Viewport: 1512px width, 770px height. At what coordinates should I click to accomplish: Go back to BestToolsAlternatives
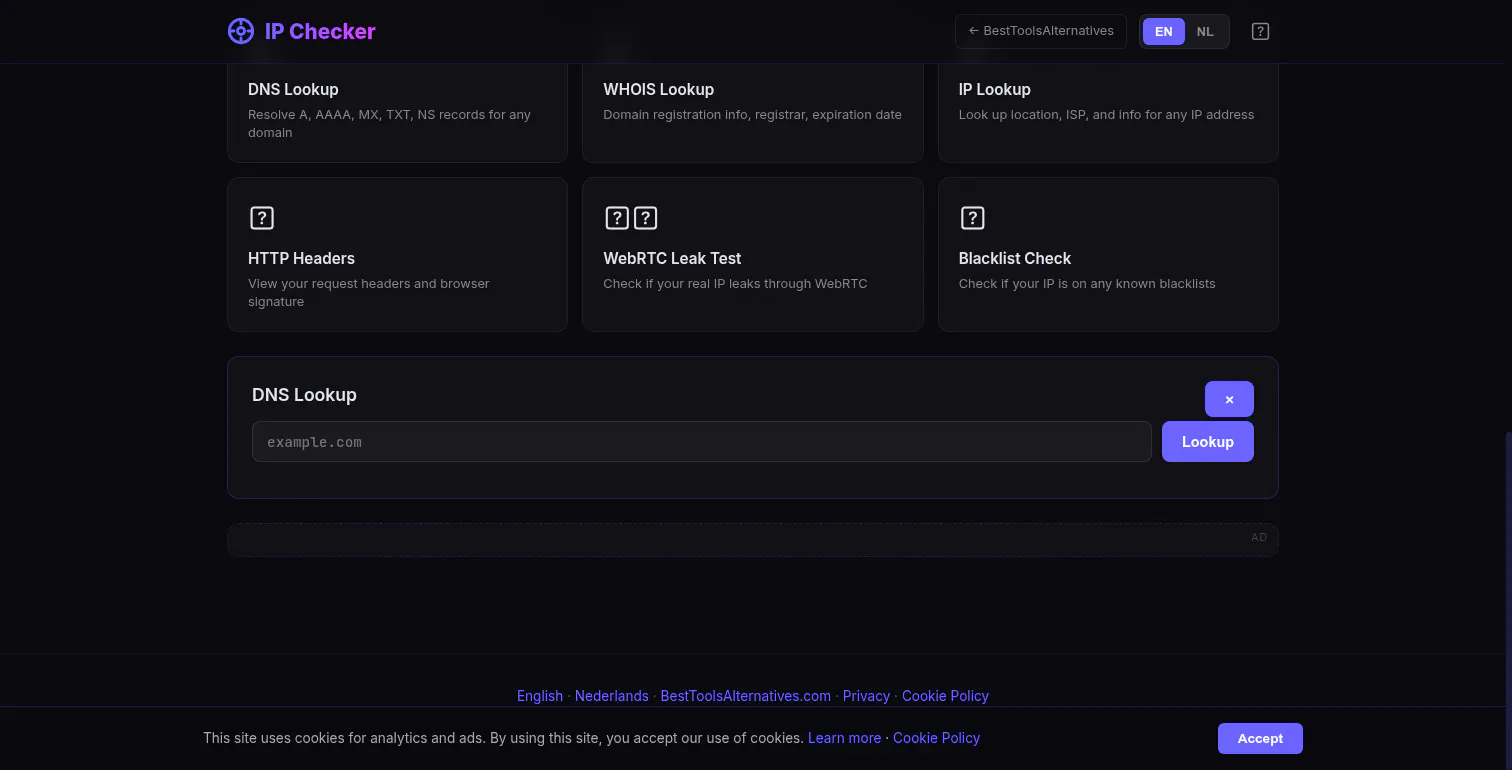tap(1041, 31)
